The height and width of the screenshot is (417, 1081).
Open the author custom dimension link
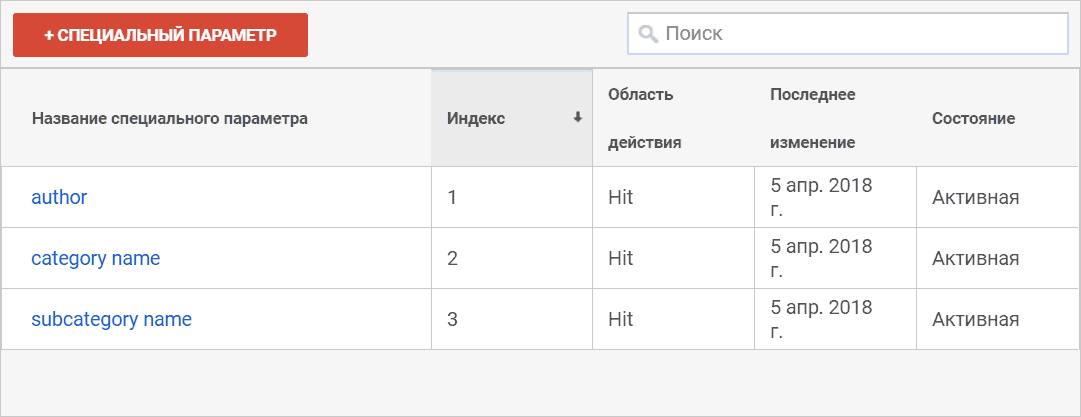pyautogui.click(x=59, y=197)
